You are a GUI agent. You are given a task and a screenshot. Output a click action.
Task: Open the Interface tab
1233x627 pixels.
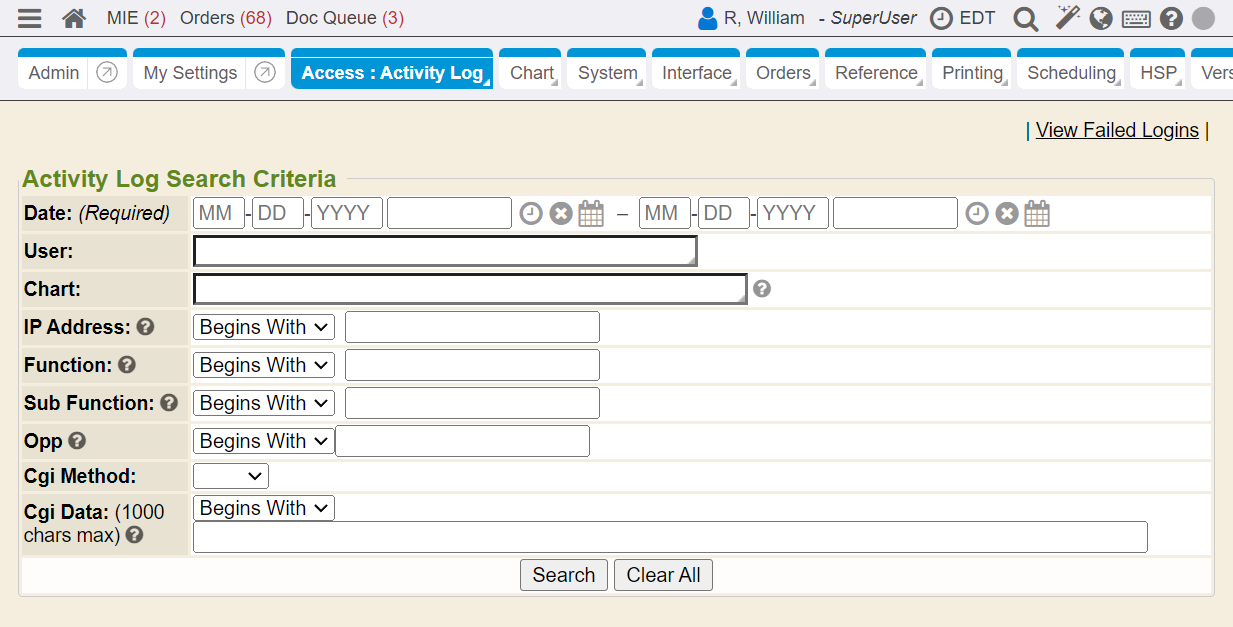[x=696, y=73]
